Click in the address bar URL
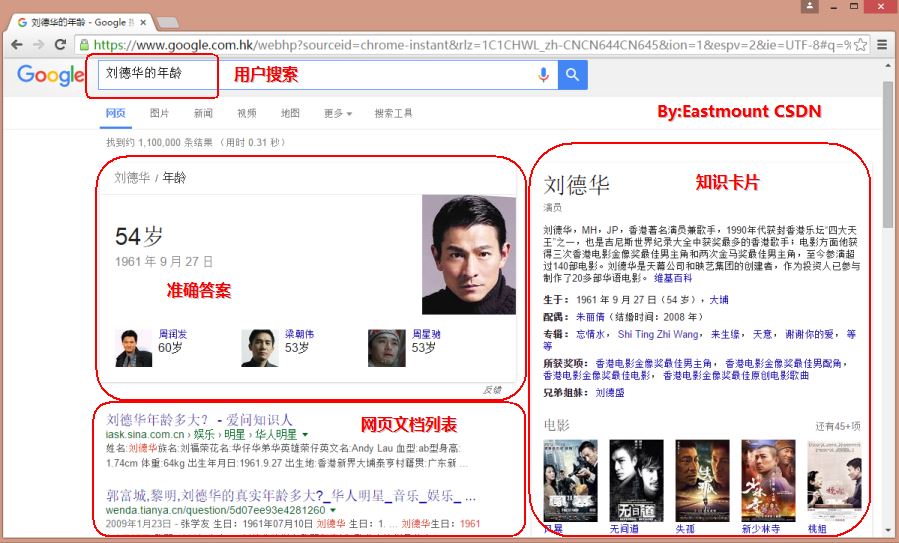 click(471, 45)
